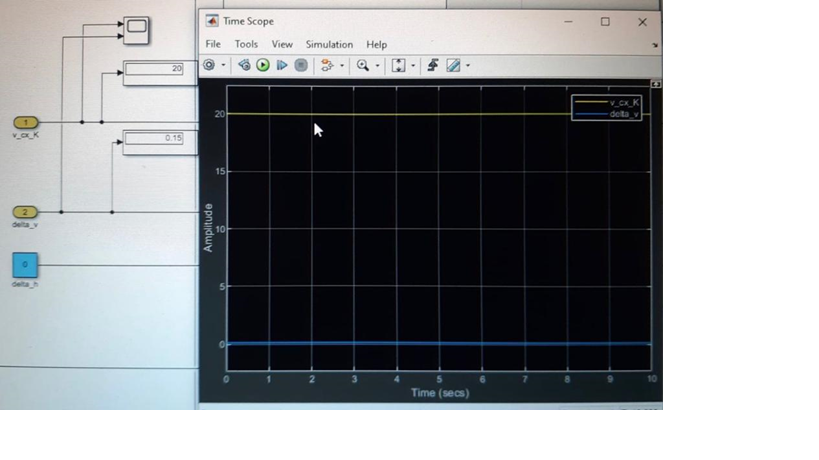Open the Tools menu

tap(246, 44)
